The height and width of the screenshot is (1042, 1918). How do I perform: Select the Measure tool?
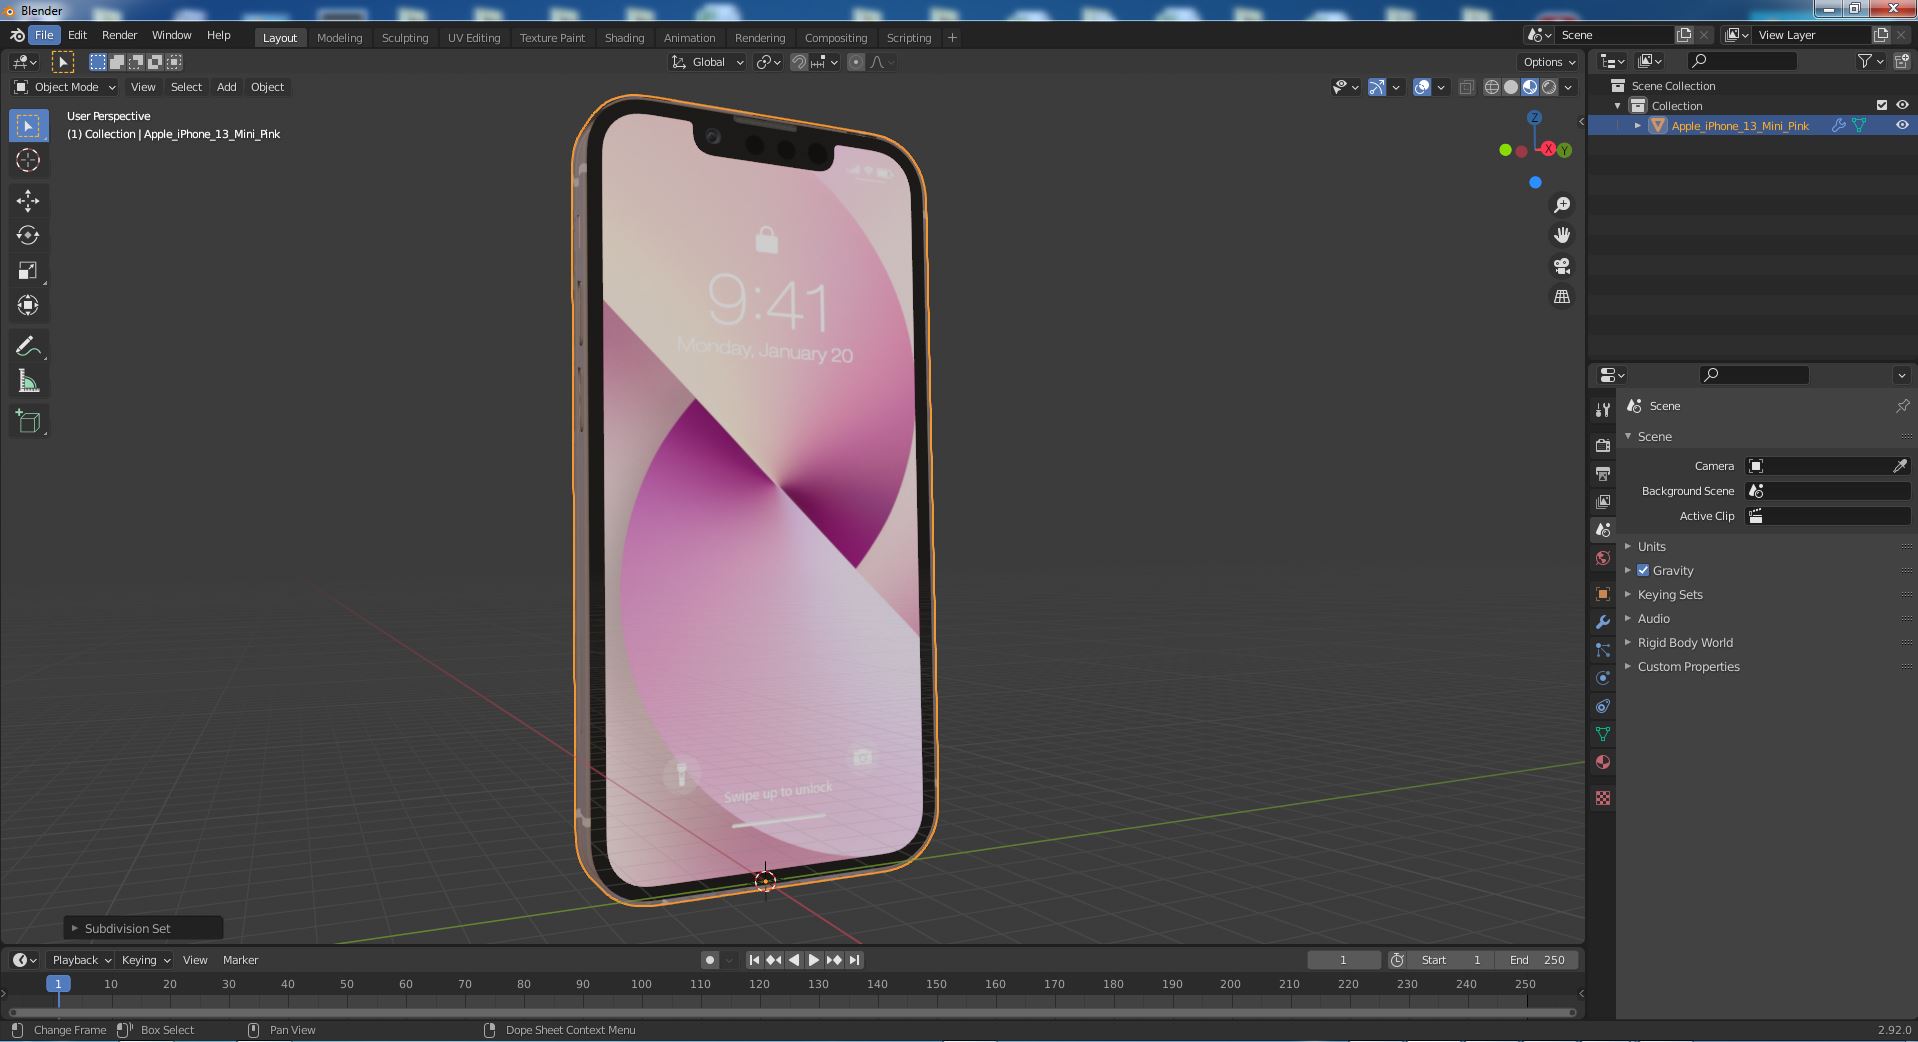coord(28,381)
